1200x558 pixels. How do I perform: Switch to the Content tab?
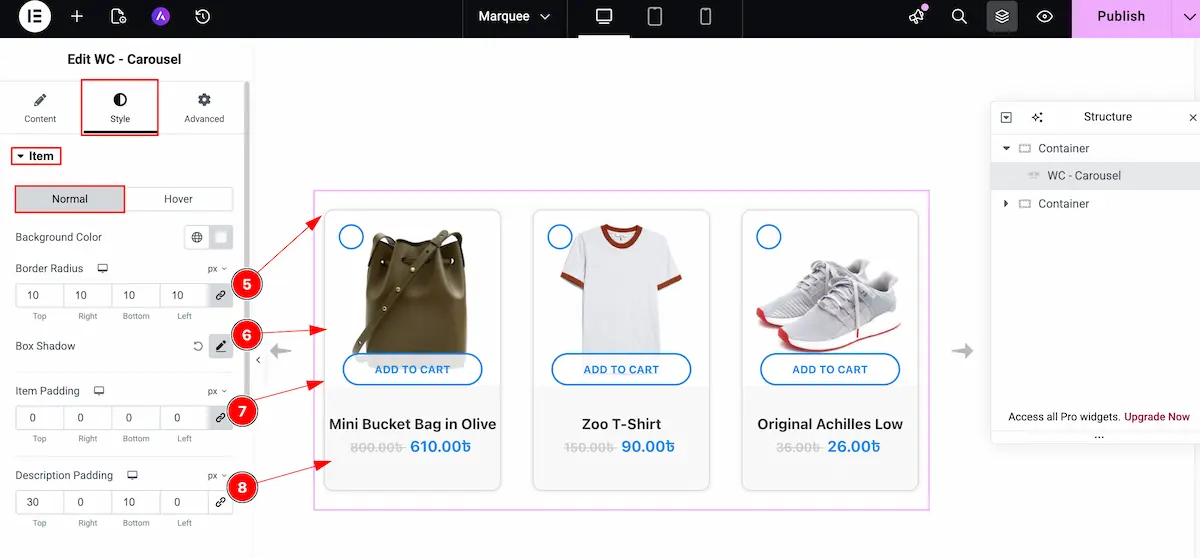point(40,108)
